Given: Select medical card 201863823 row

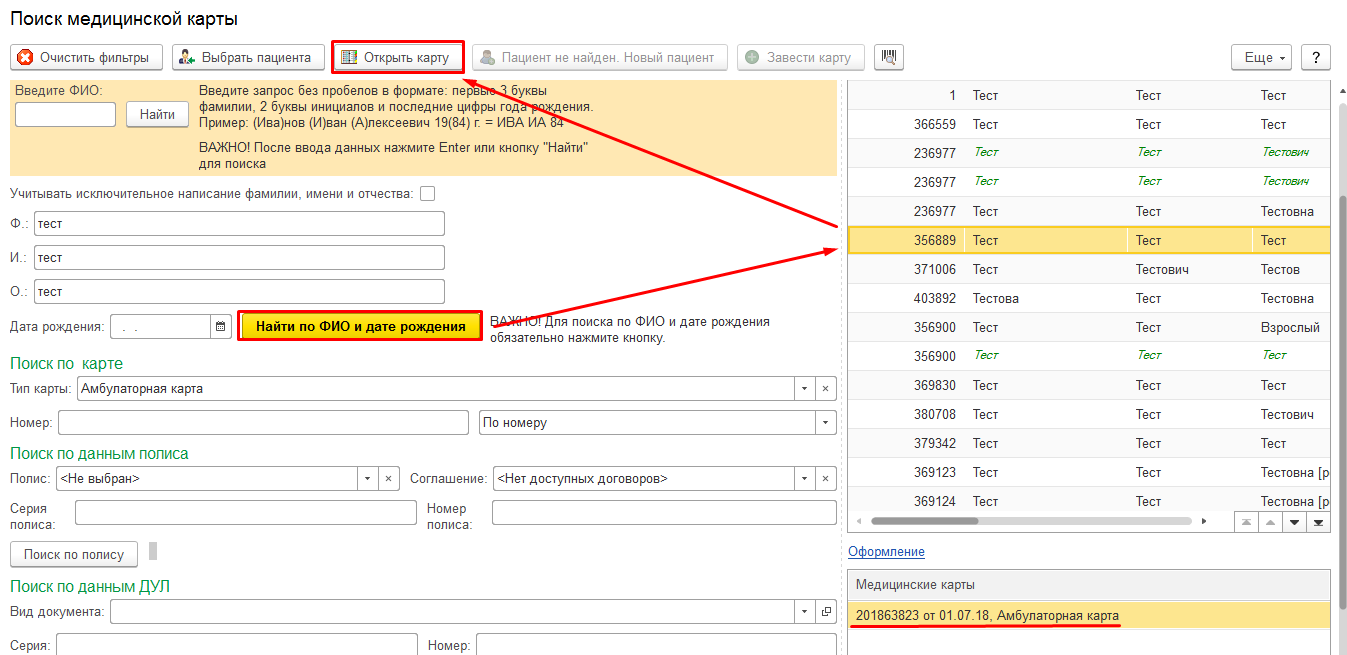Looking at the screenshot, I should coord(987,615).
